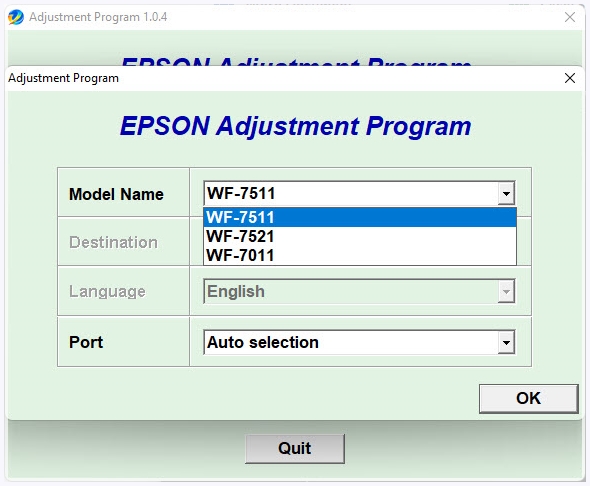This screenshot has width=590, height=486.
Task: Click the EPSON Adjustment Program heading
Action: [295, 126]
